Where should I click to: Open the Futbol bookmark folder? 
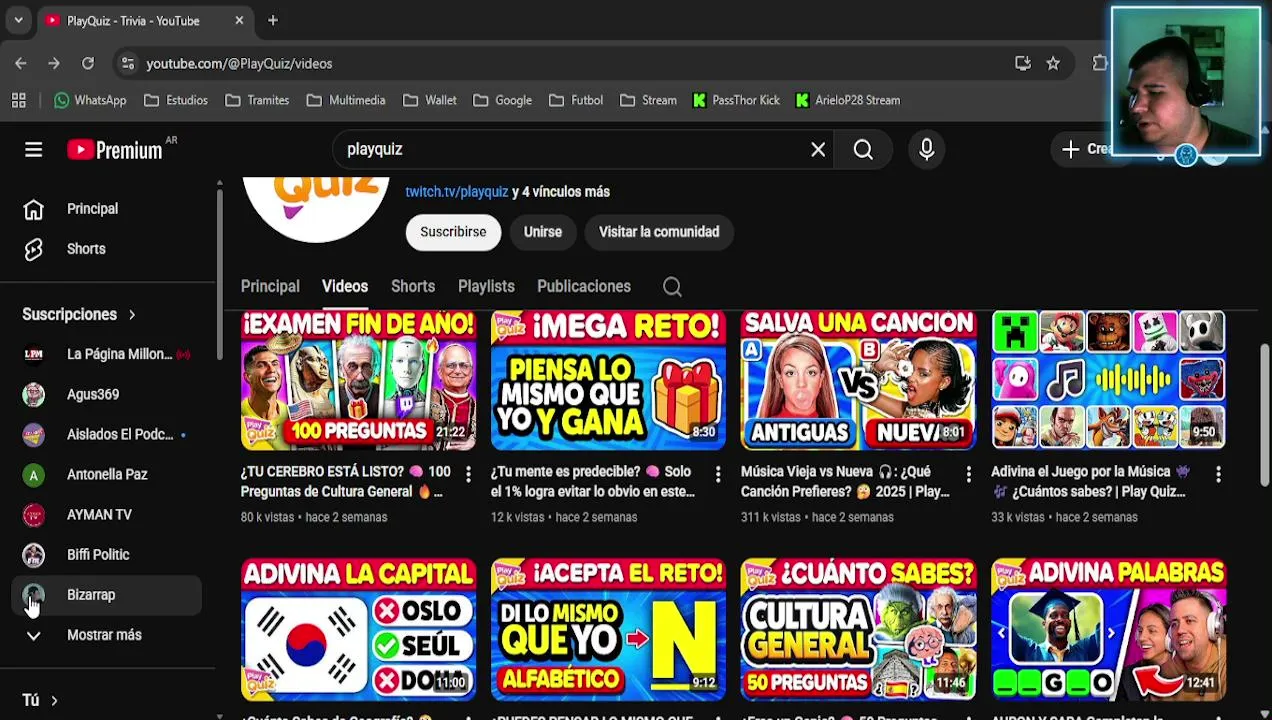click(576, 100)
